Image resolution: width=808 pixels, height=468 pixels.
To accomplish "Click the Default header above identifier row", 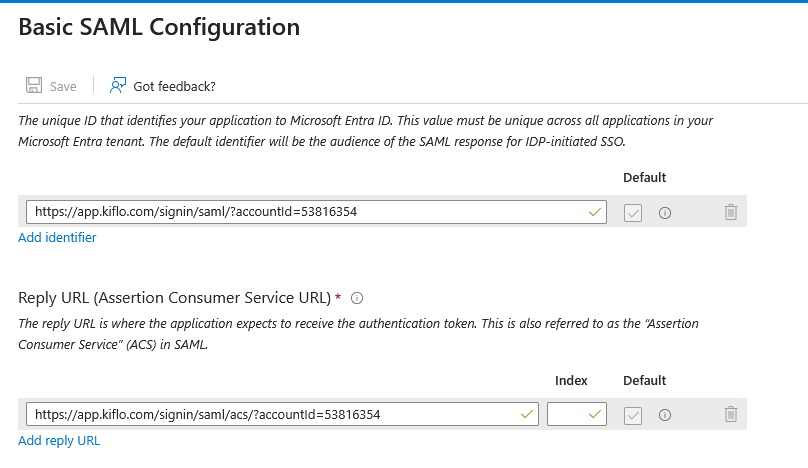I will tap(645, 177).
